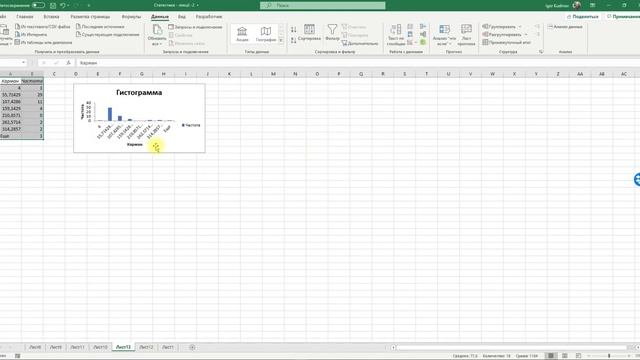Open the What-If Analysis dropdown

(444, 35)
